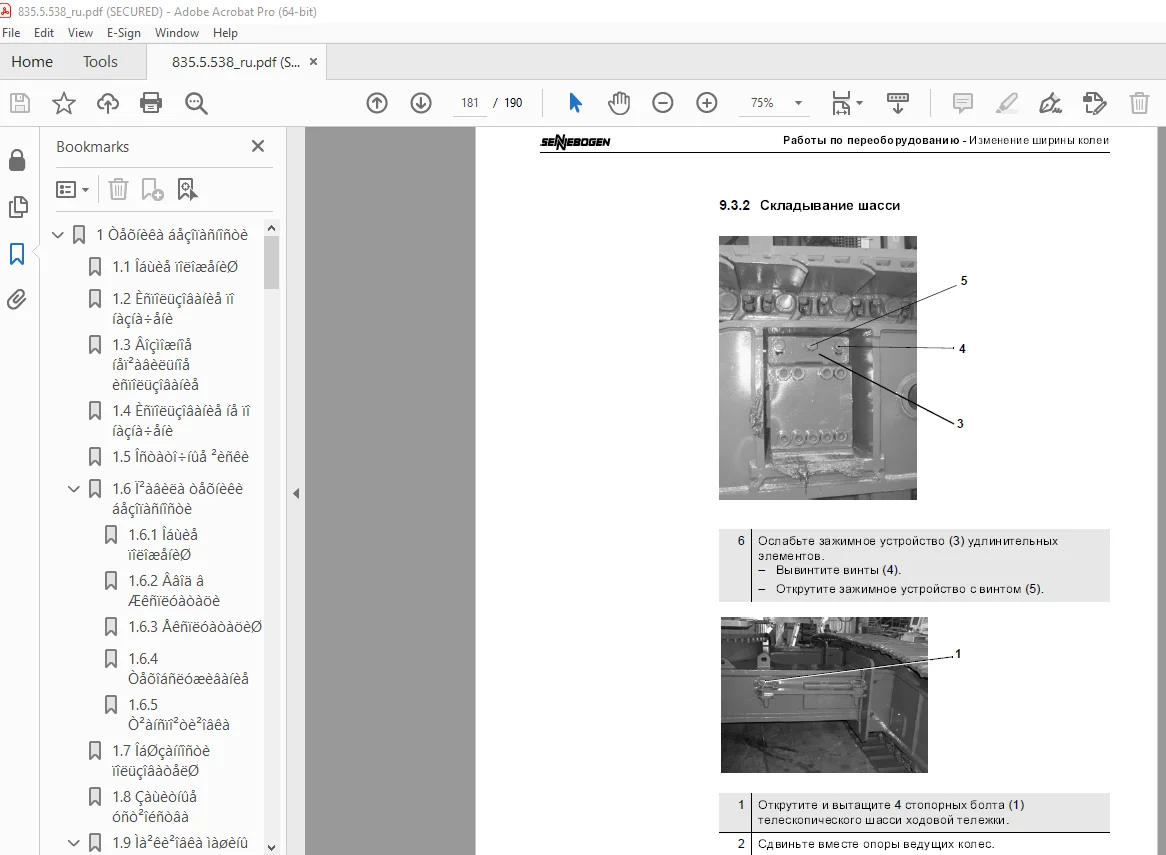
Task: Find the current bookmark icon
Action: (x=187, y=190)
